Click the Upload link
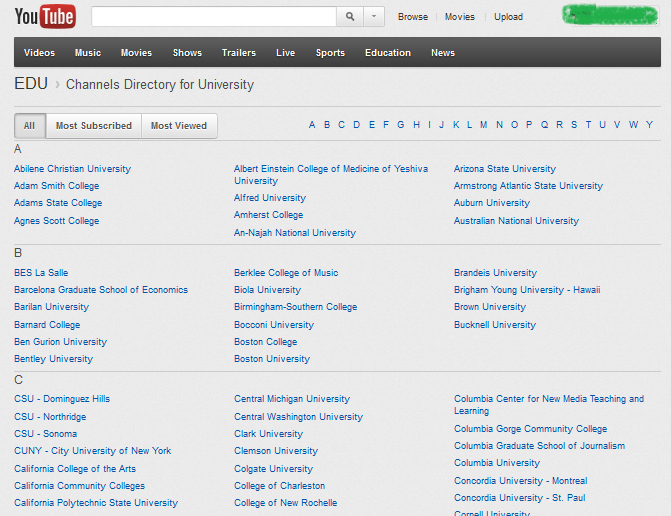 tap(508, 17)
